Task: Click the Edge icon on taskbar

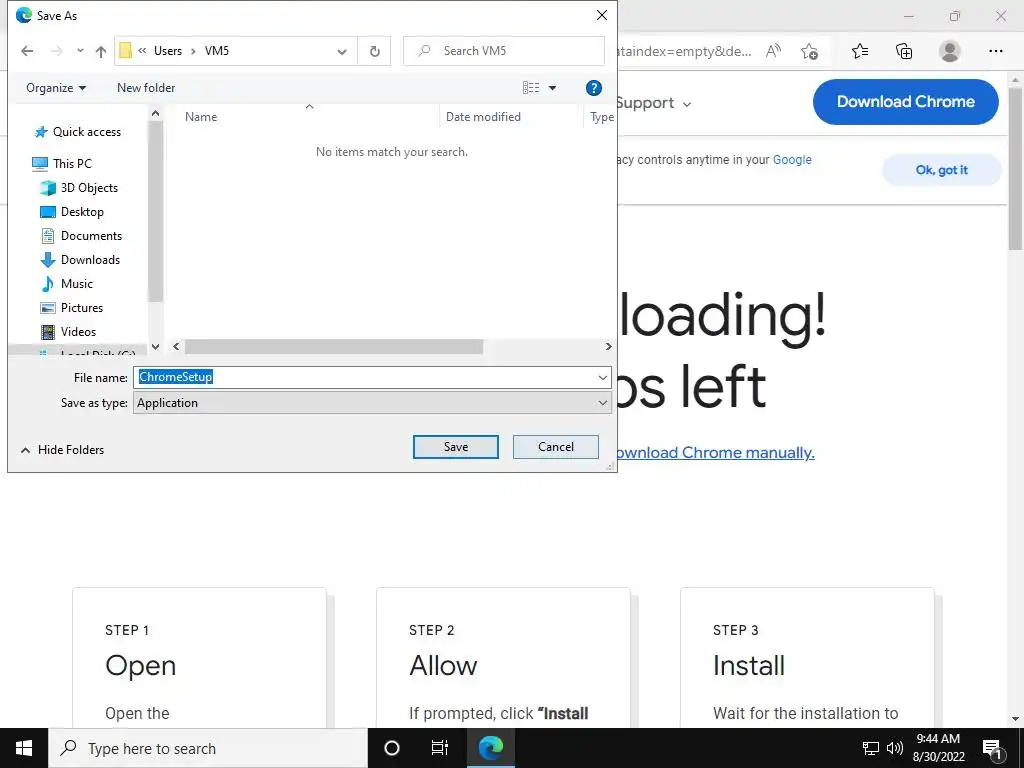Action: 491,748
